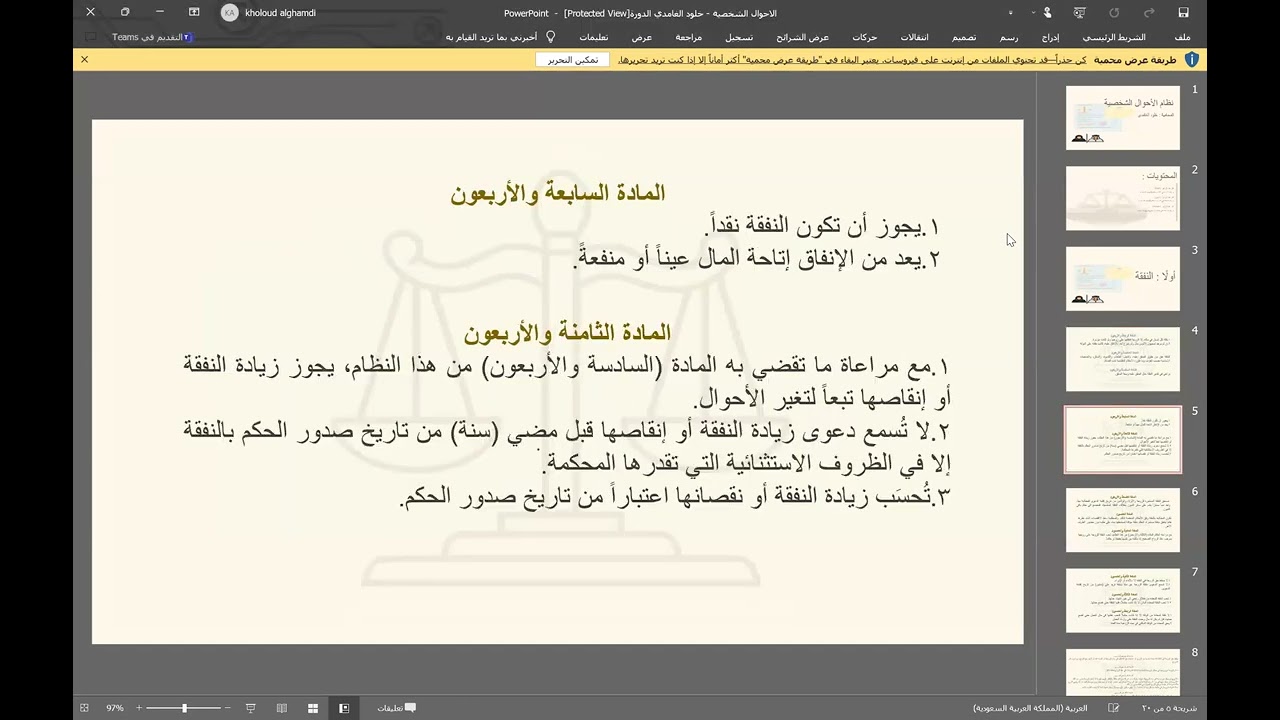This screenshot has width=1280, height=720.
Task: Open إدراج (Insert) tab
Action: tap(1050, 37)
